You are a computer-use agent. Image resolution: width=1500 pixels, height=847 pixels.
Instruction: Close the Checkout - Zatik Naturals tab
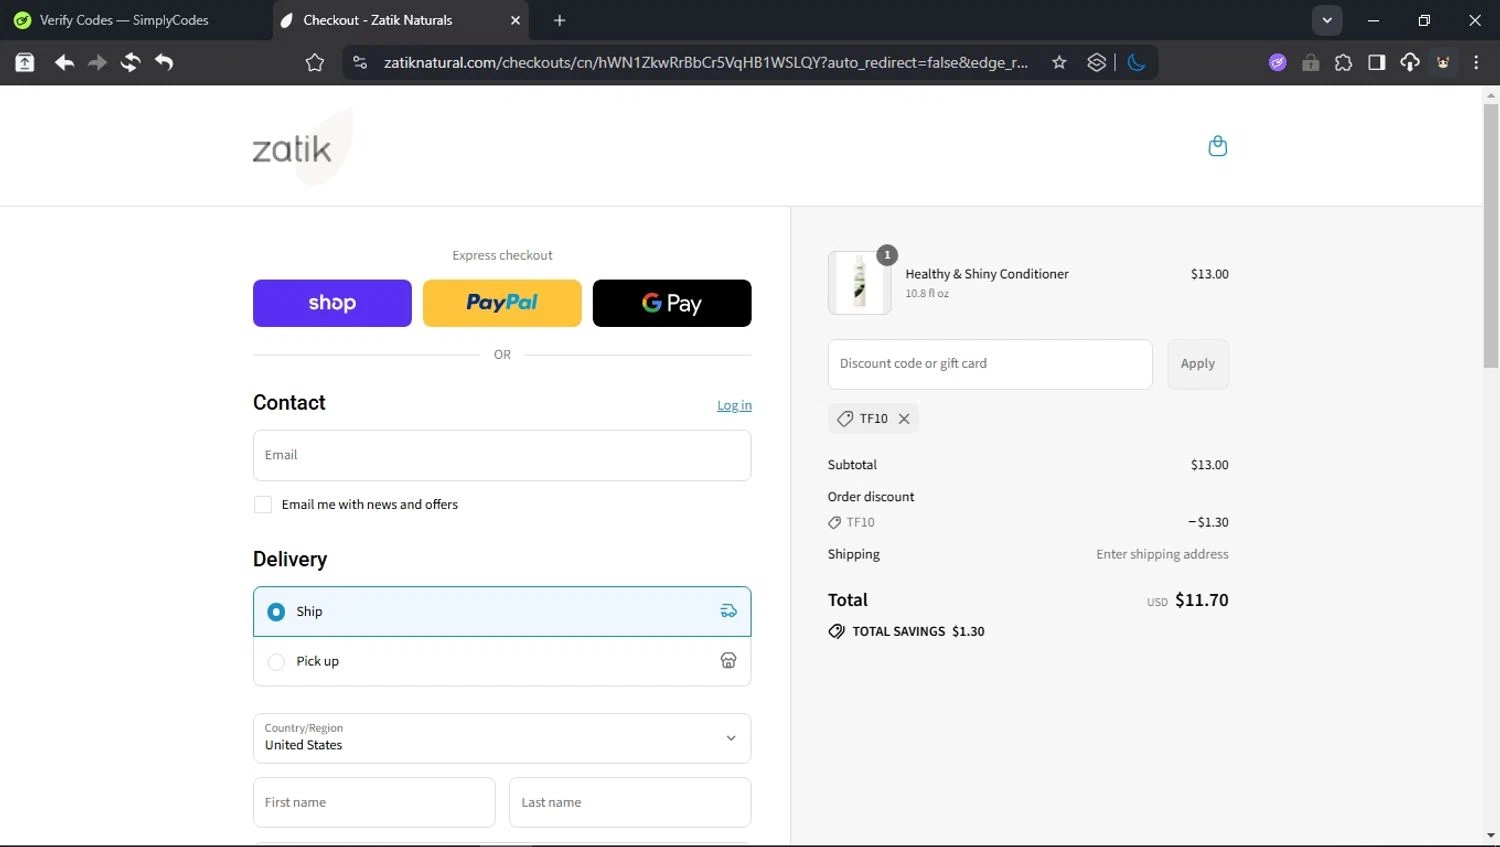(x=515, y=20)
